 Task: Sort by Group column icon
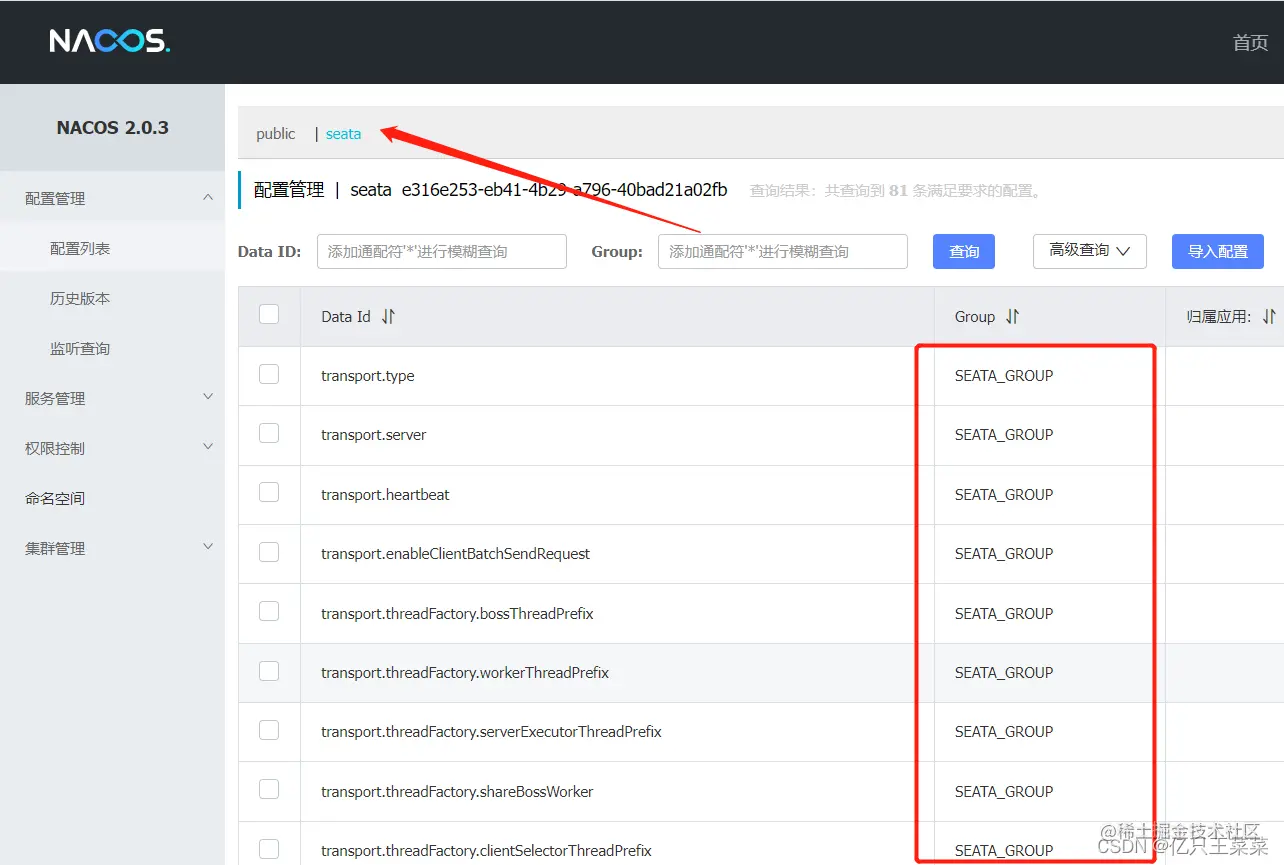pyautogui.click(x=1012, y=316)
